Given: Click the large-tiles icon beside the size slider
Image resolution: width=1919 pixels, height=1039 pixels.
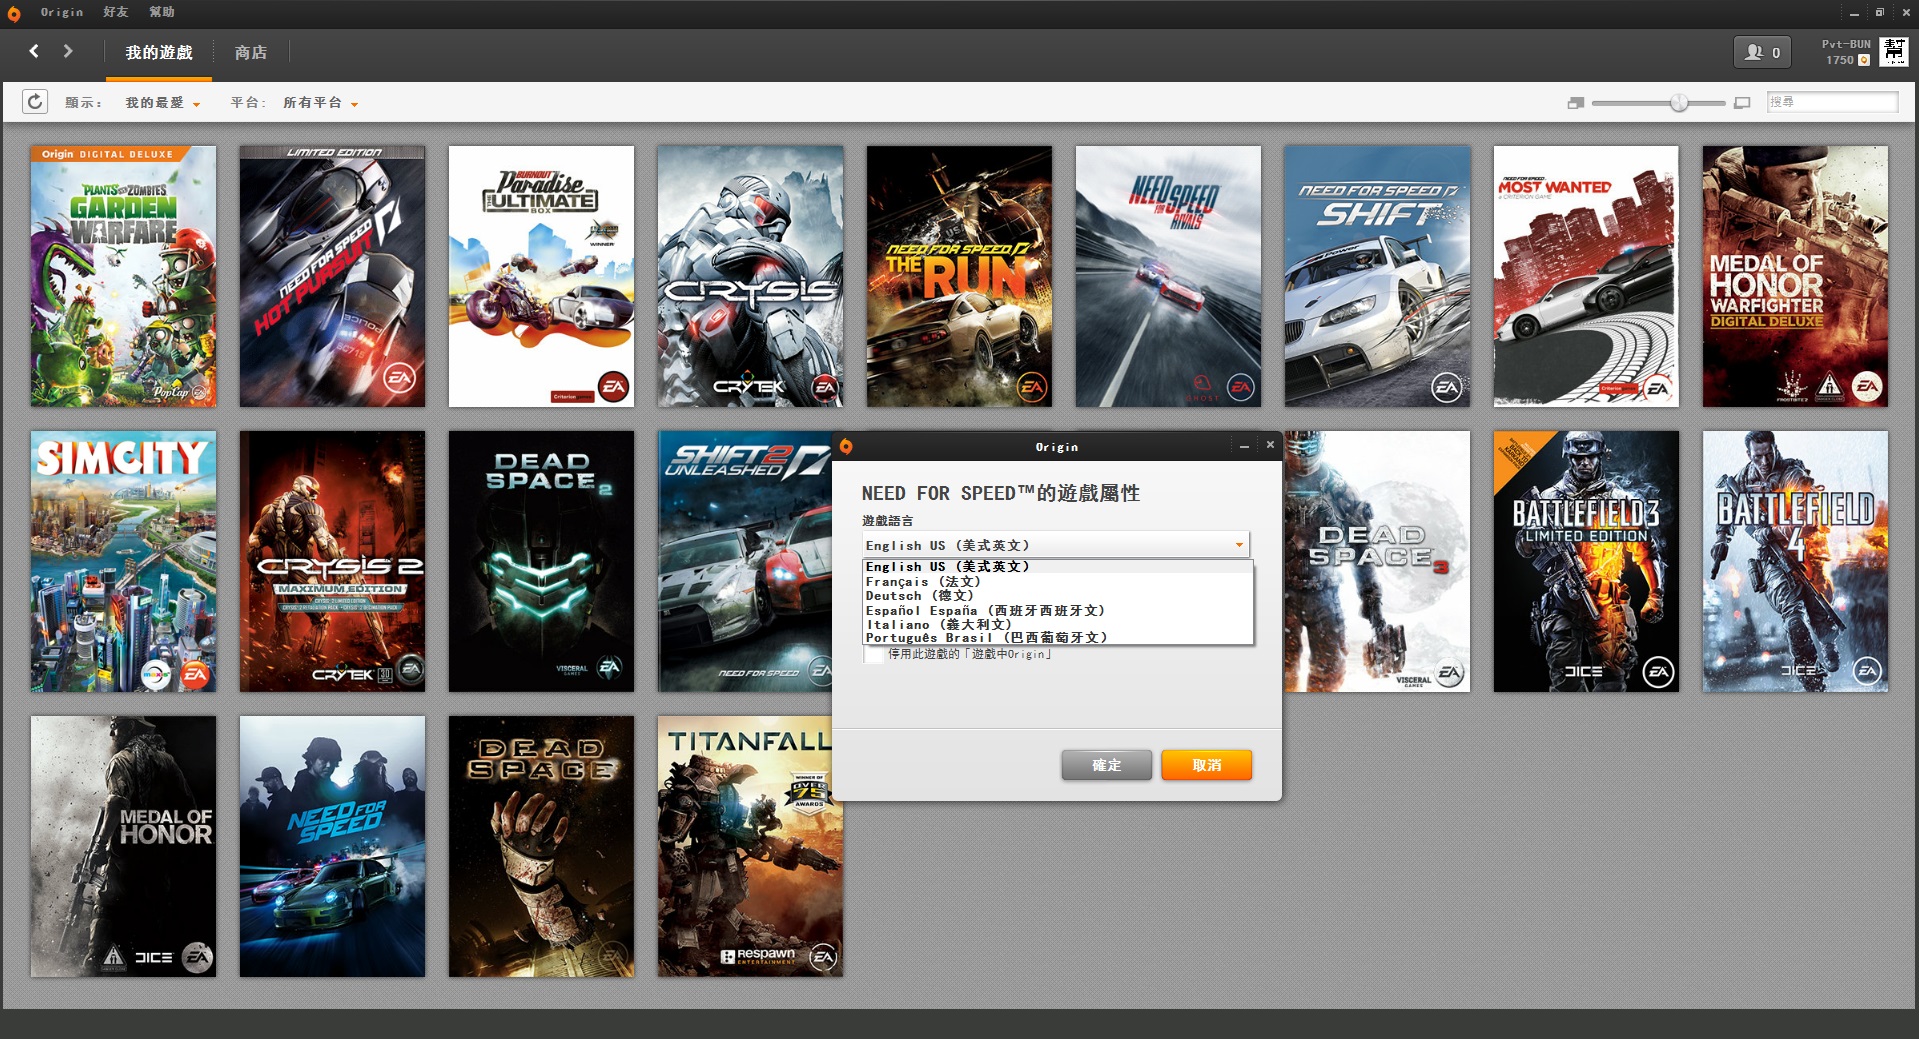Looking at the screenshot, I should click(1742, 103).
